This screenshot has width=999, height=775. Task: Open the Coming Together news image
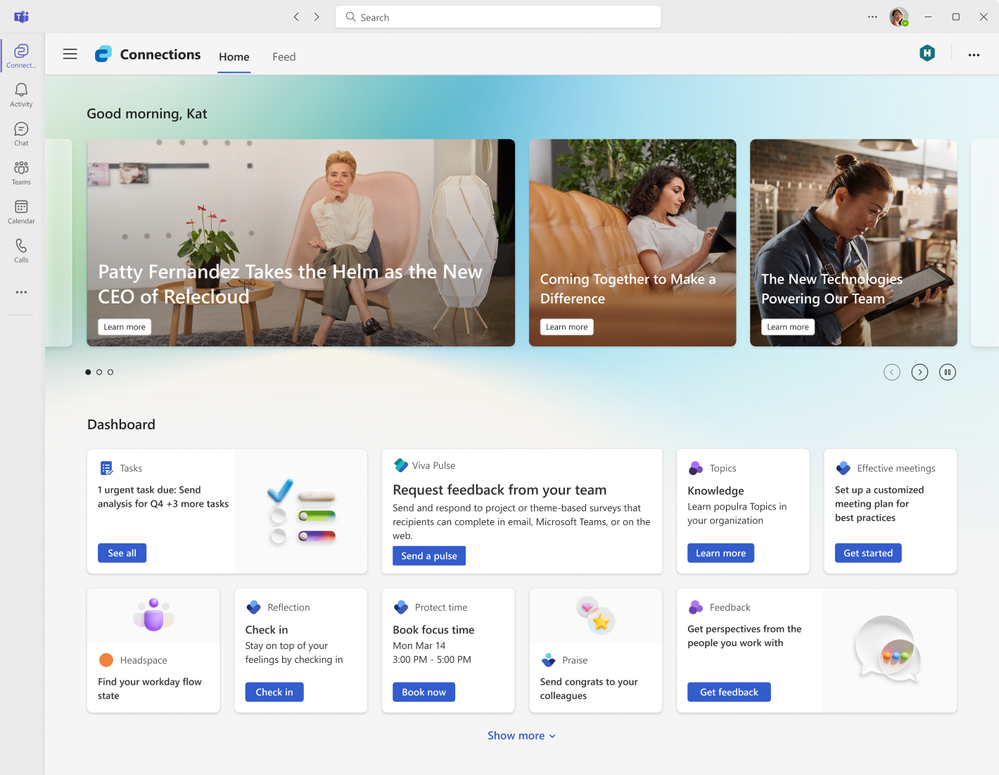(x=632, y=243)
